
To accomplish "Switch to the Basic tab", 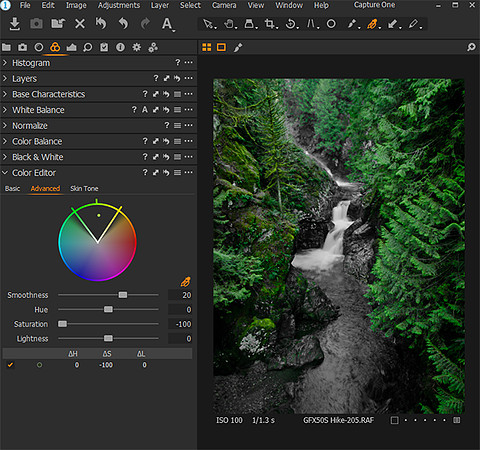I will 12,188.
